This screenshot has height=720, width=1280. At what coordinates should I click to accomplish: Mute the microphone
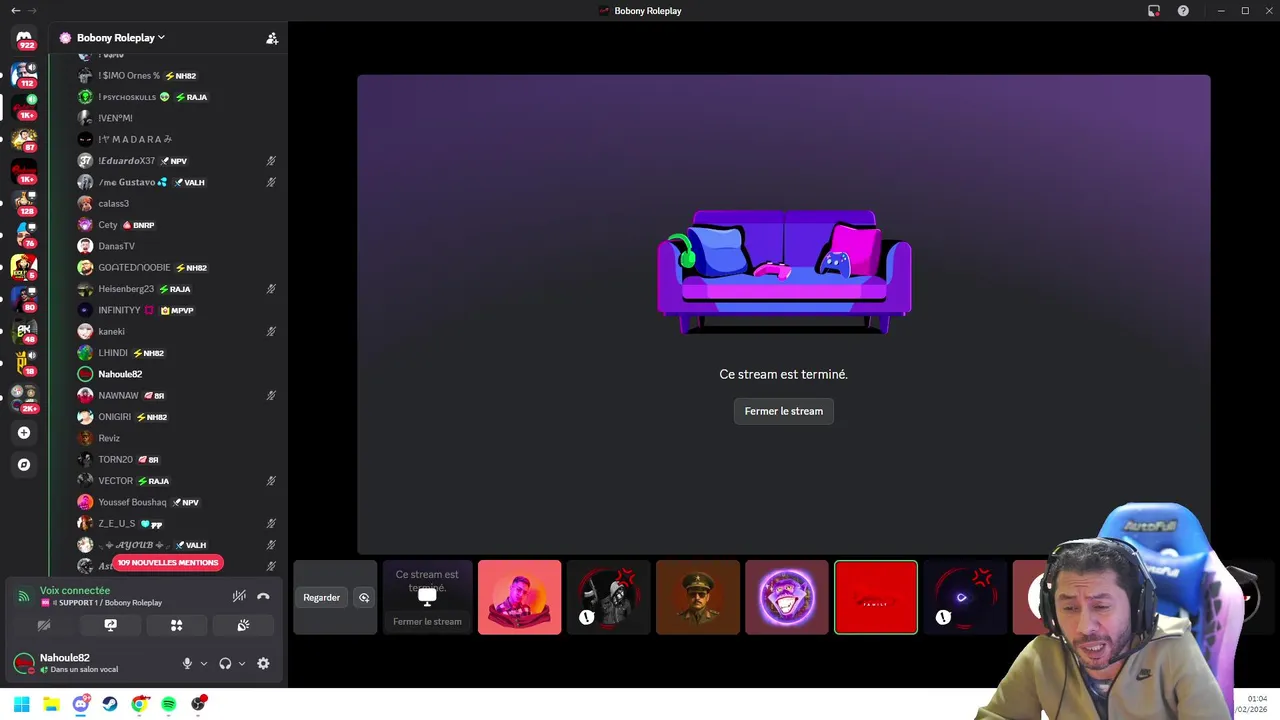point(187,663)
